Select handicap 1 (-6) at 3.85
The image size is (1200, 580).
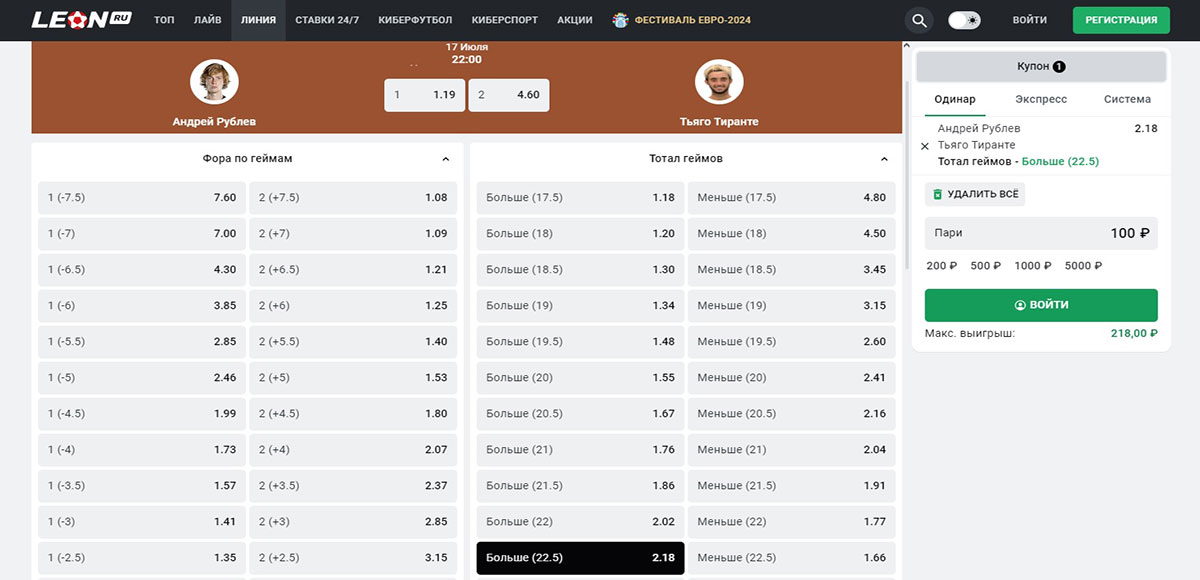pyautogui.click(x=142, y=306)
